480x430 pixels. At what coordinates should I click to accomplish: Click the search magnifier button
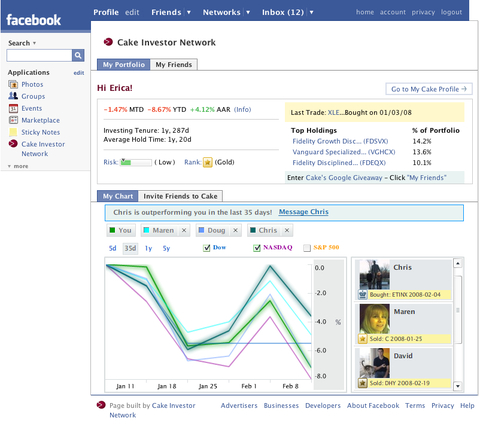click(x=78, y=55)
